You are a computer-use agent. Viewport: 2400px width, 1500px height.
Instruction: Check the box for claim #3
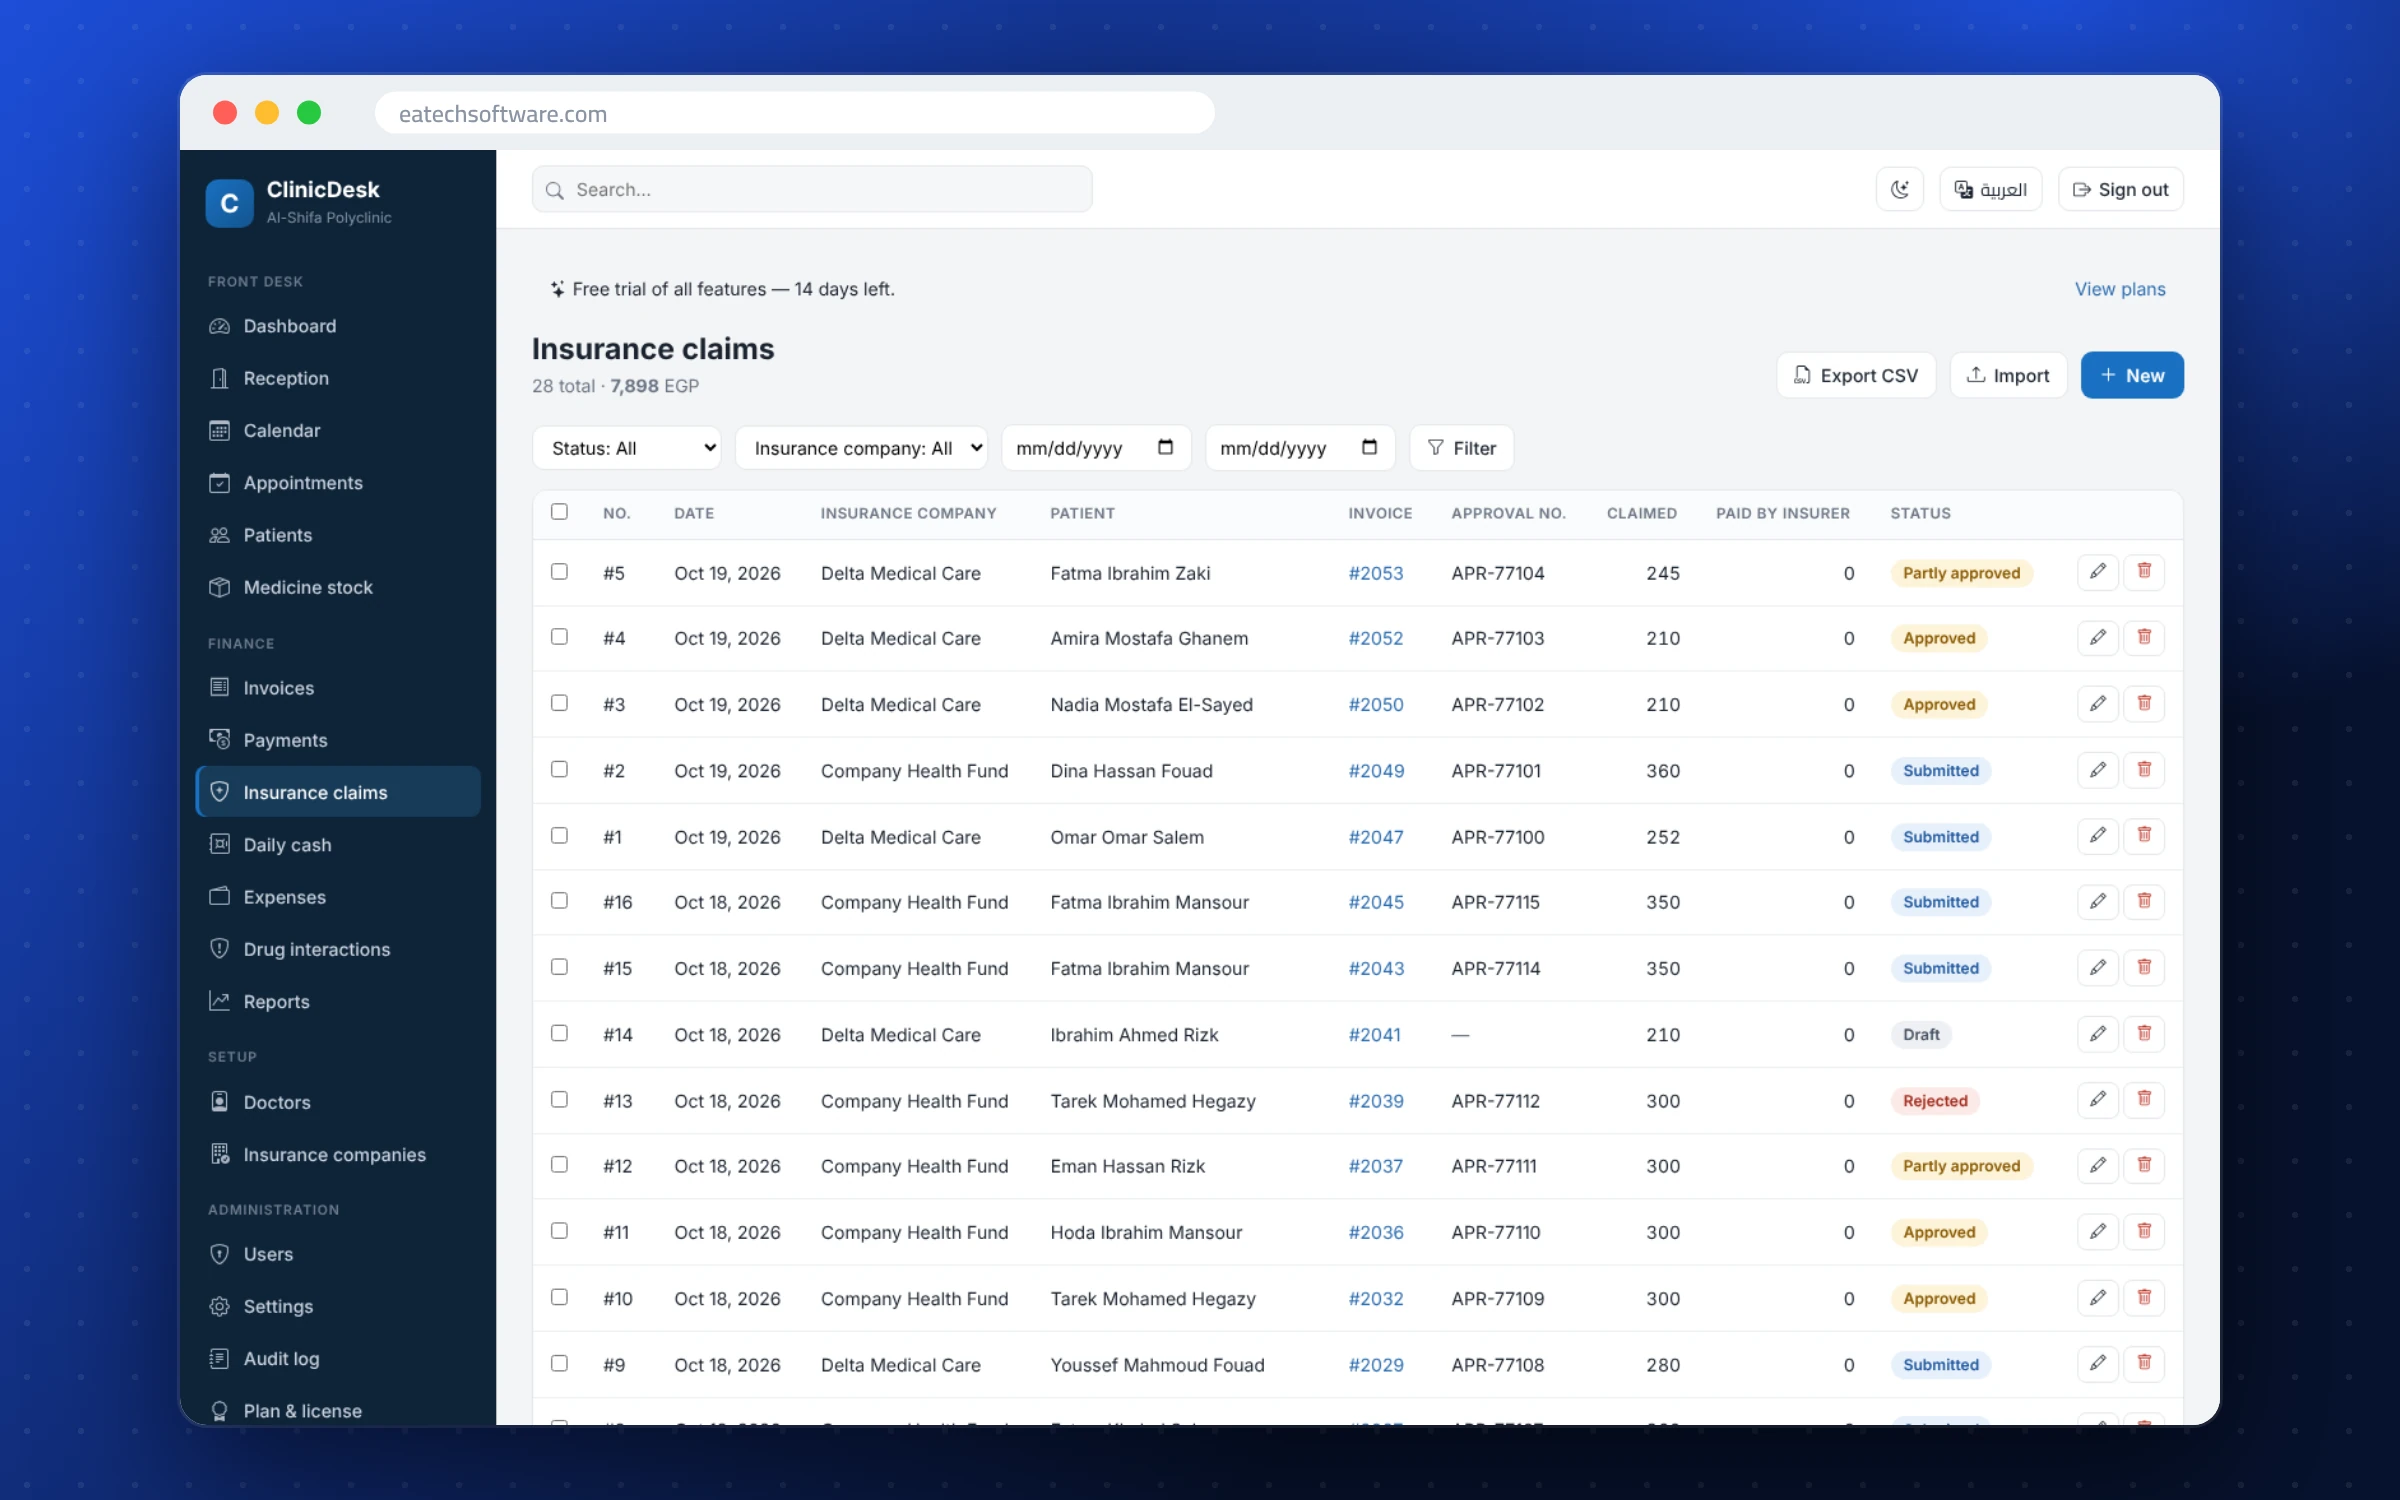[x=559, y=703]
